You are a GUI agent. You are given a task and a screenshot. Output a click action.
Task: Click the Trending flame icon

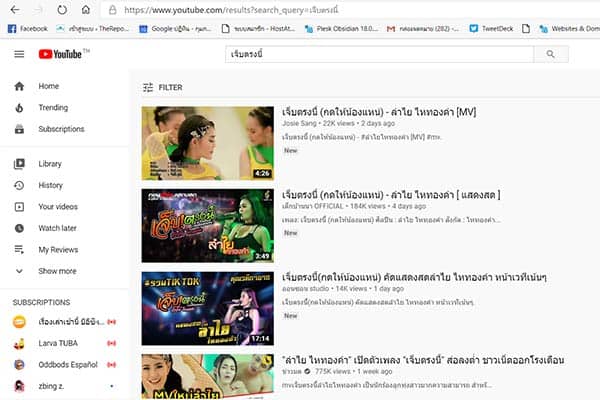19,108
